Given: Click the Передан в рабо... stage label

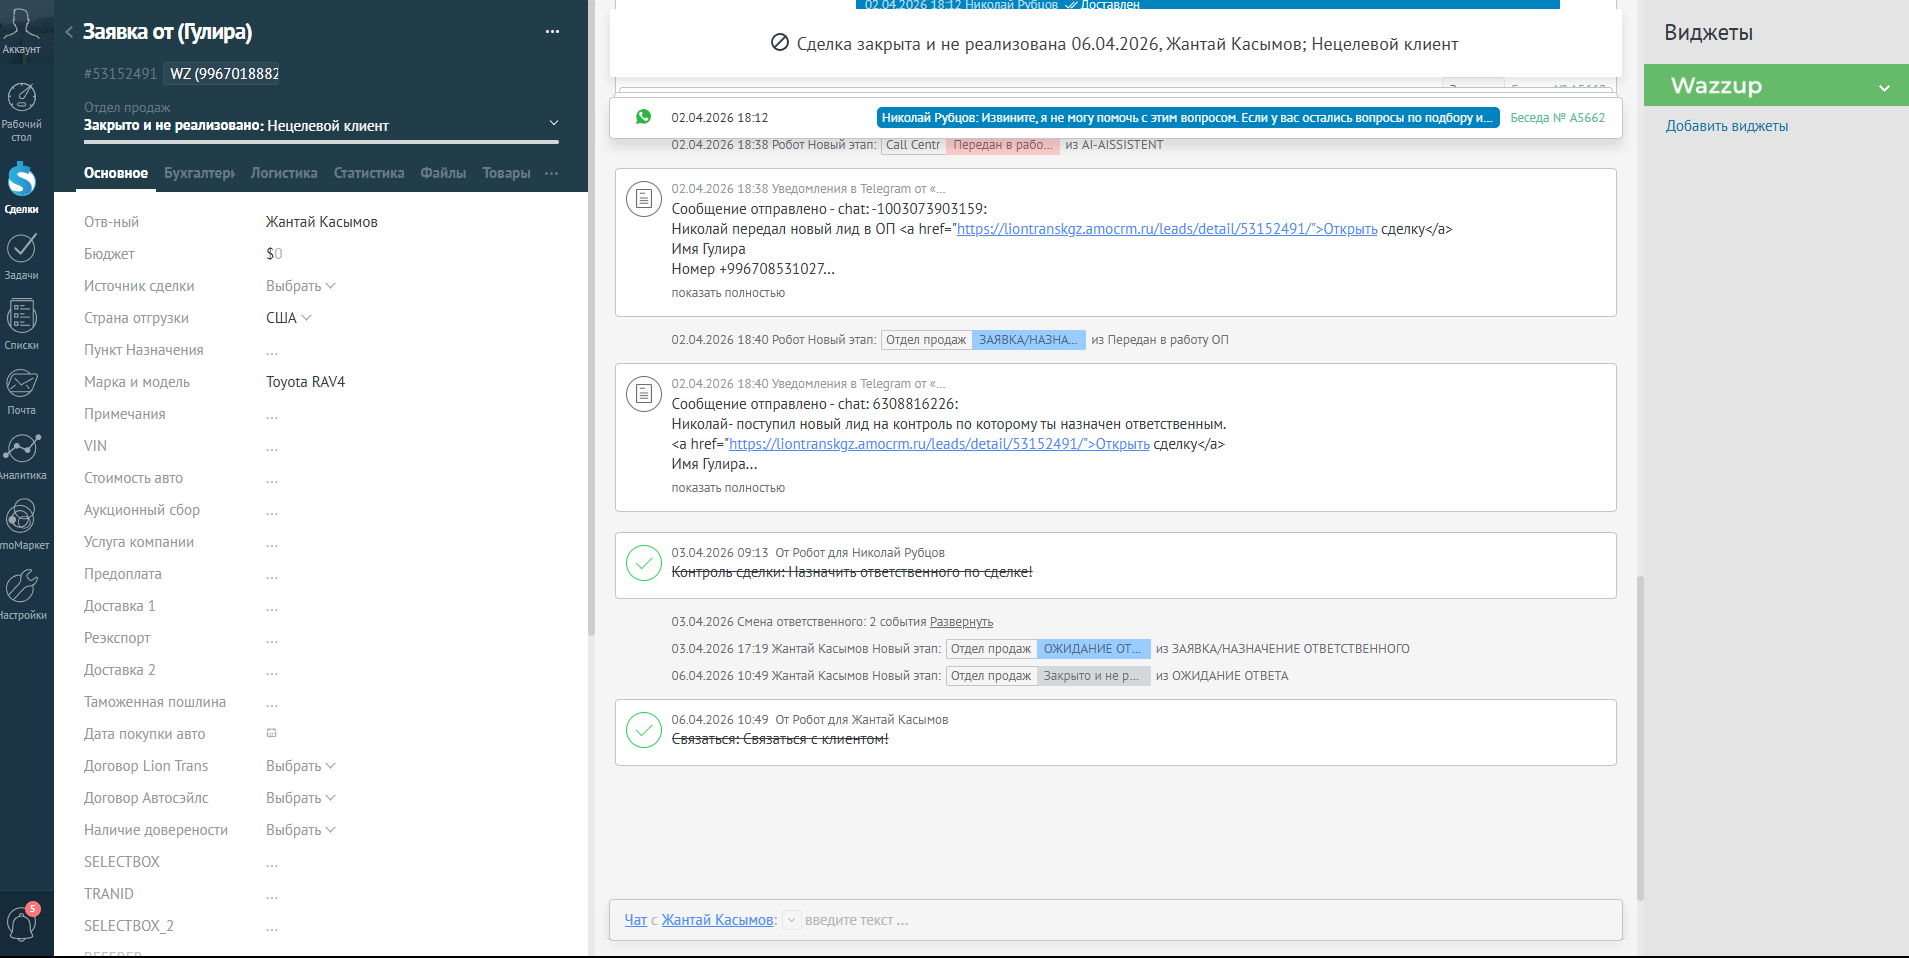Looking at the screenshot, I should (x=1003, y=145).
